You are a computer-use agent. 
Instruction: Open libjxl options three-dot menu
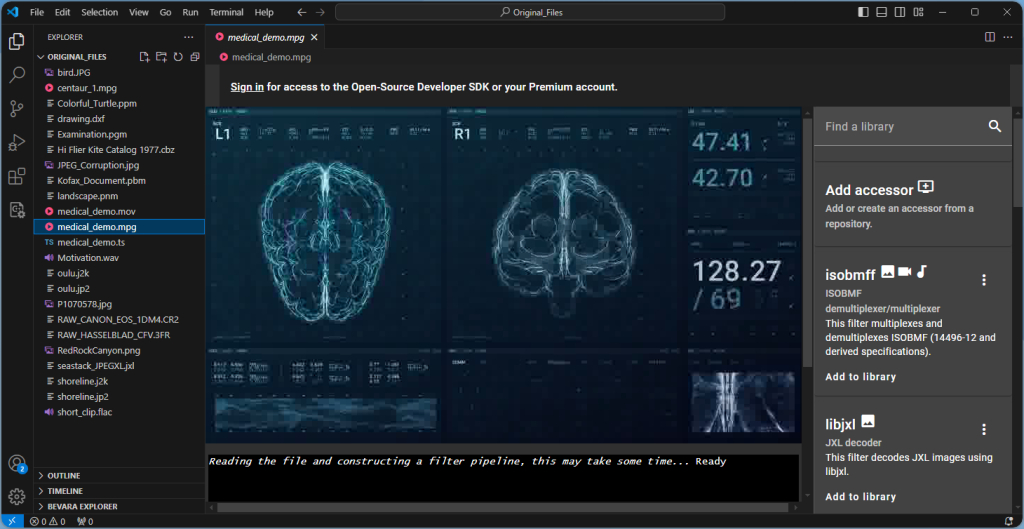[x=984, y=430]
